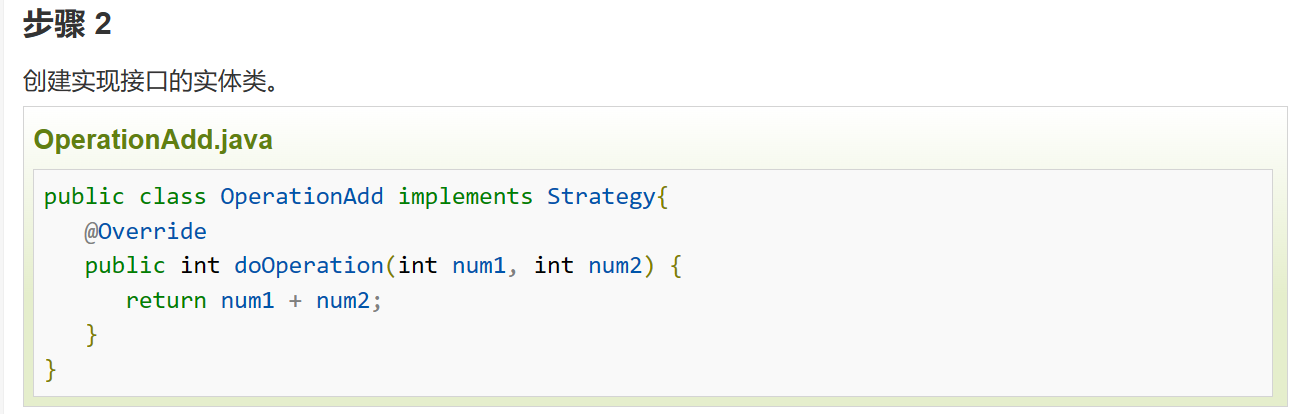Click the "public" keyword before doOperation
Viewport: 1300px width, 414px height.
125,266
